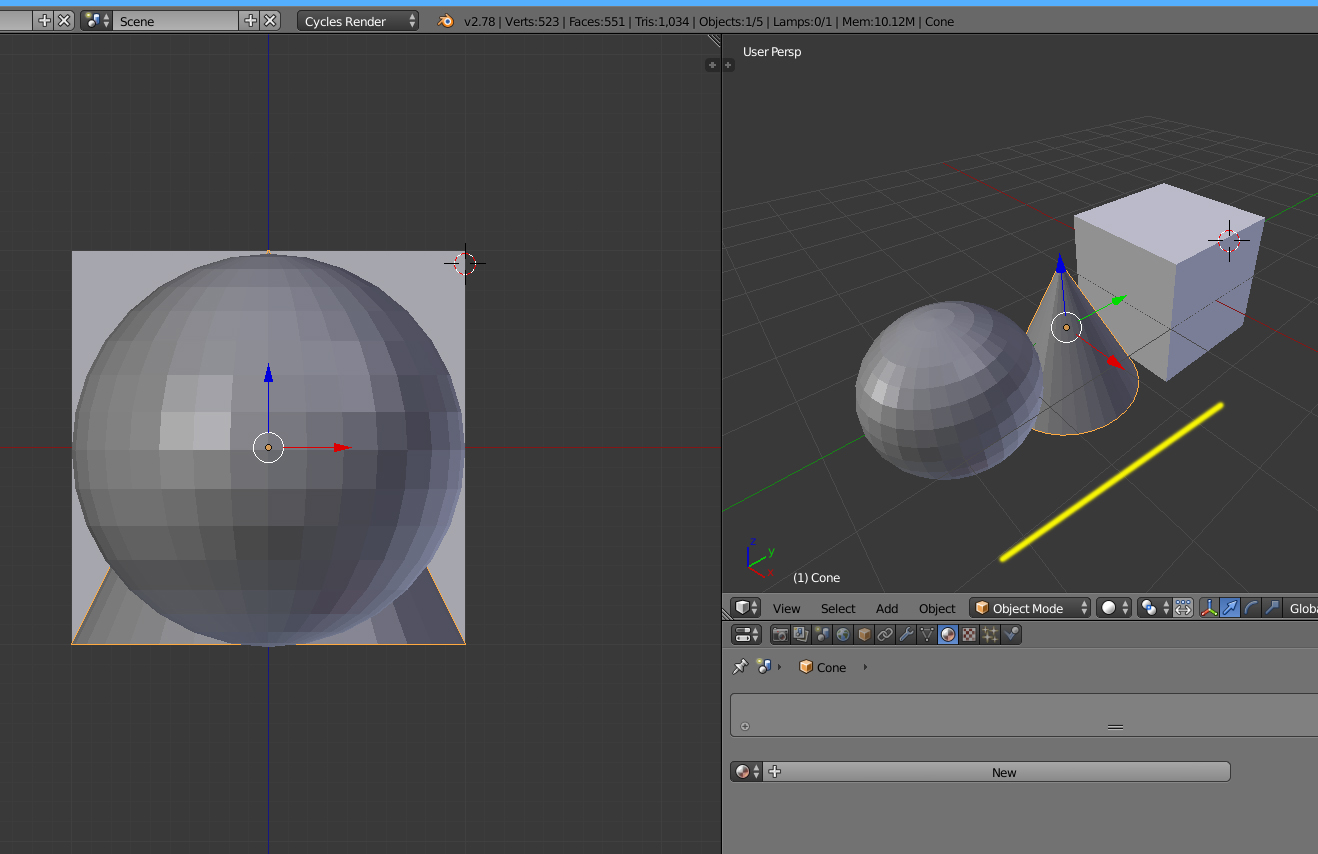Open the Cycles Render engine dropdown
Screen dimensions: 1318x854
358,21
